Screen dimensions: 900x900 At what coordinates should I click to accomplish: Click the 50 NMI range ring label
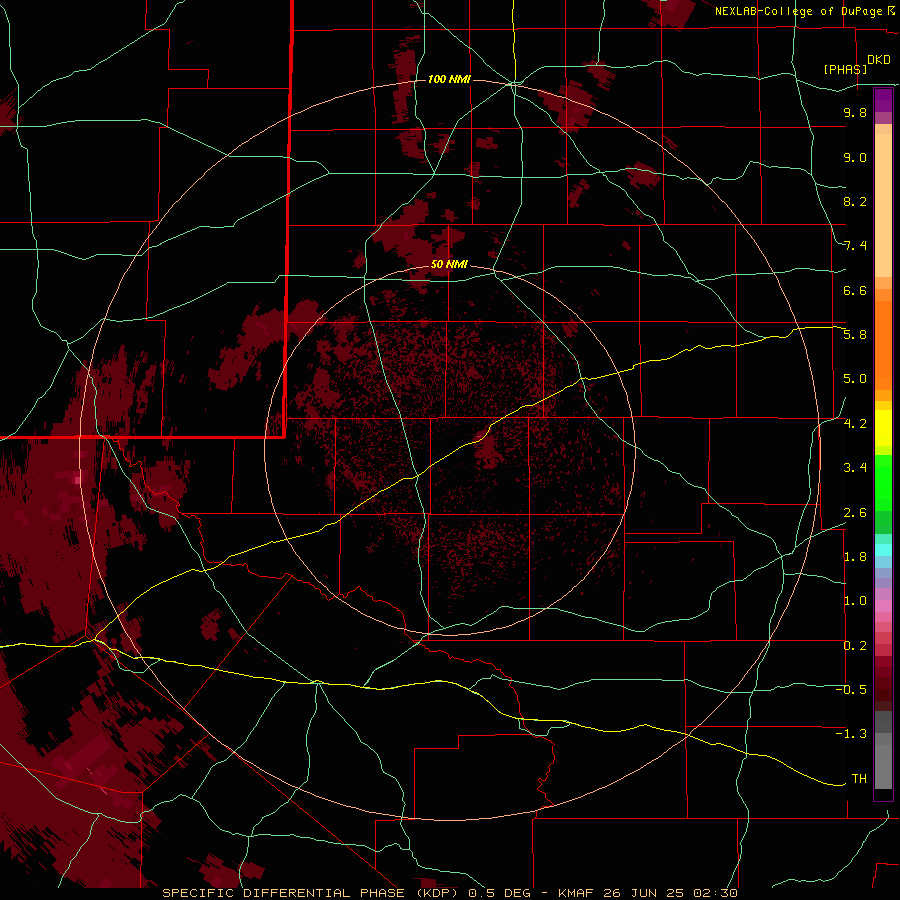click(x=449, y=264)
